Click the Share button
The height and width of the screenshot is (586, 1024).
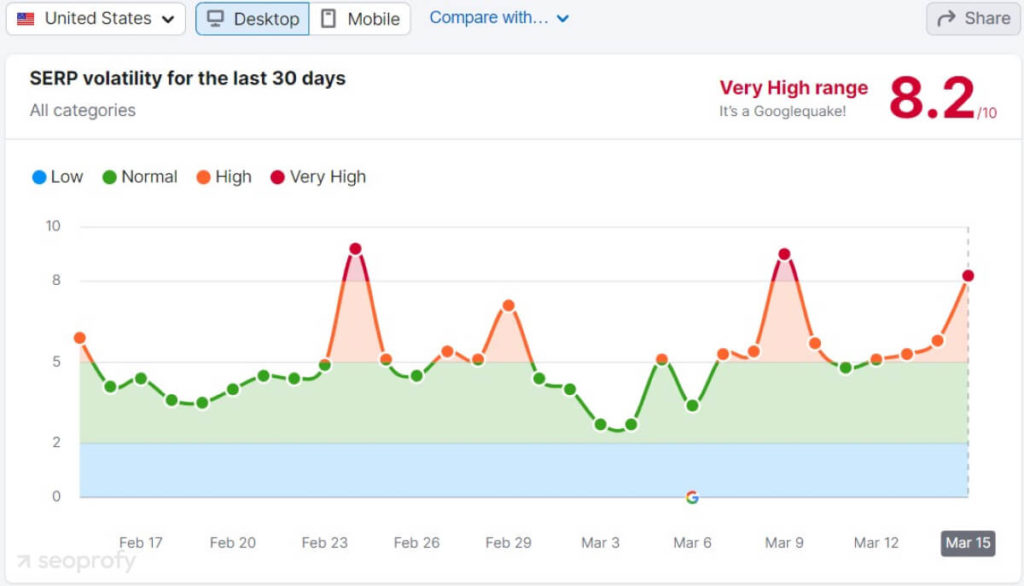point(971,18)
